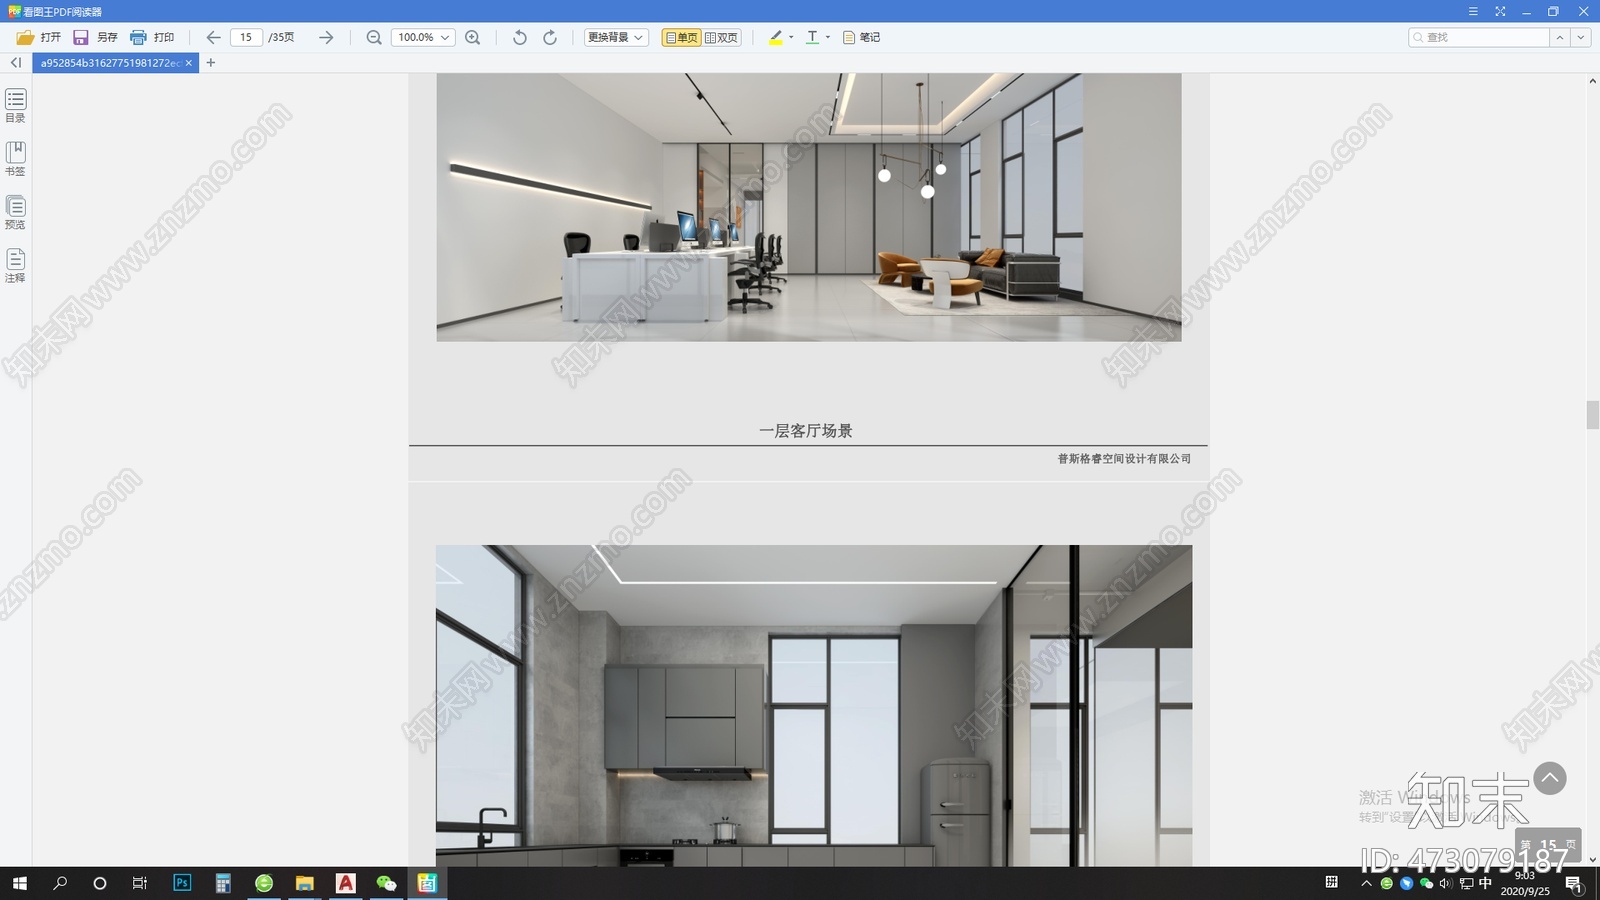Click the scrollbar down arrow
Viewport: 1600px width, 900px height.
coord(1592,860)
